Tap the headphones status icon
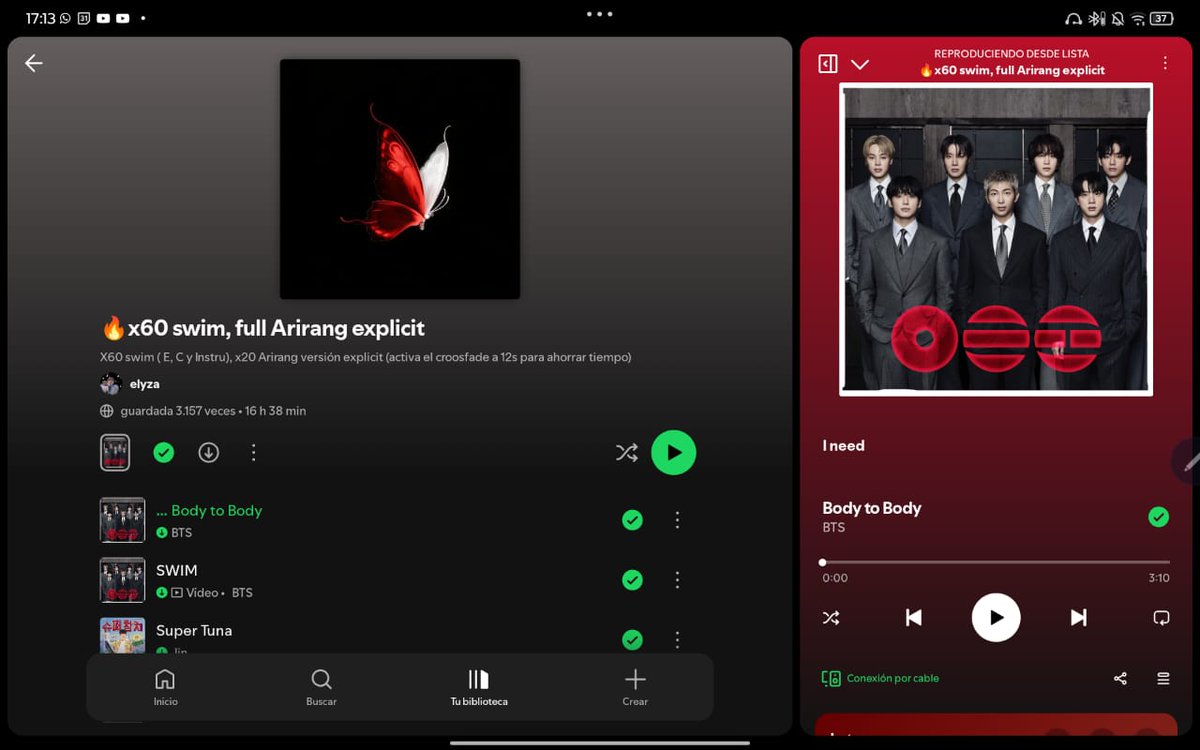Viewport: 1200px width, 750px height. coord(1073,18)
